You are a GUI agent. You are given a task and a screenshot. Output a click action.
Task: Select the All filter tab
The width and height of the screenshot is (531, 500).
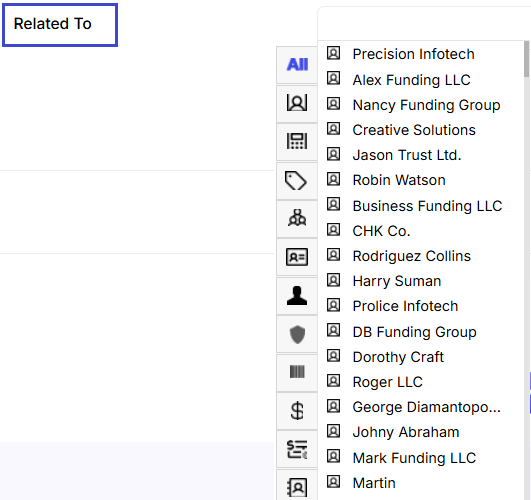tap(297, 64)
